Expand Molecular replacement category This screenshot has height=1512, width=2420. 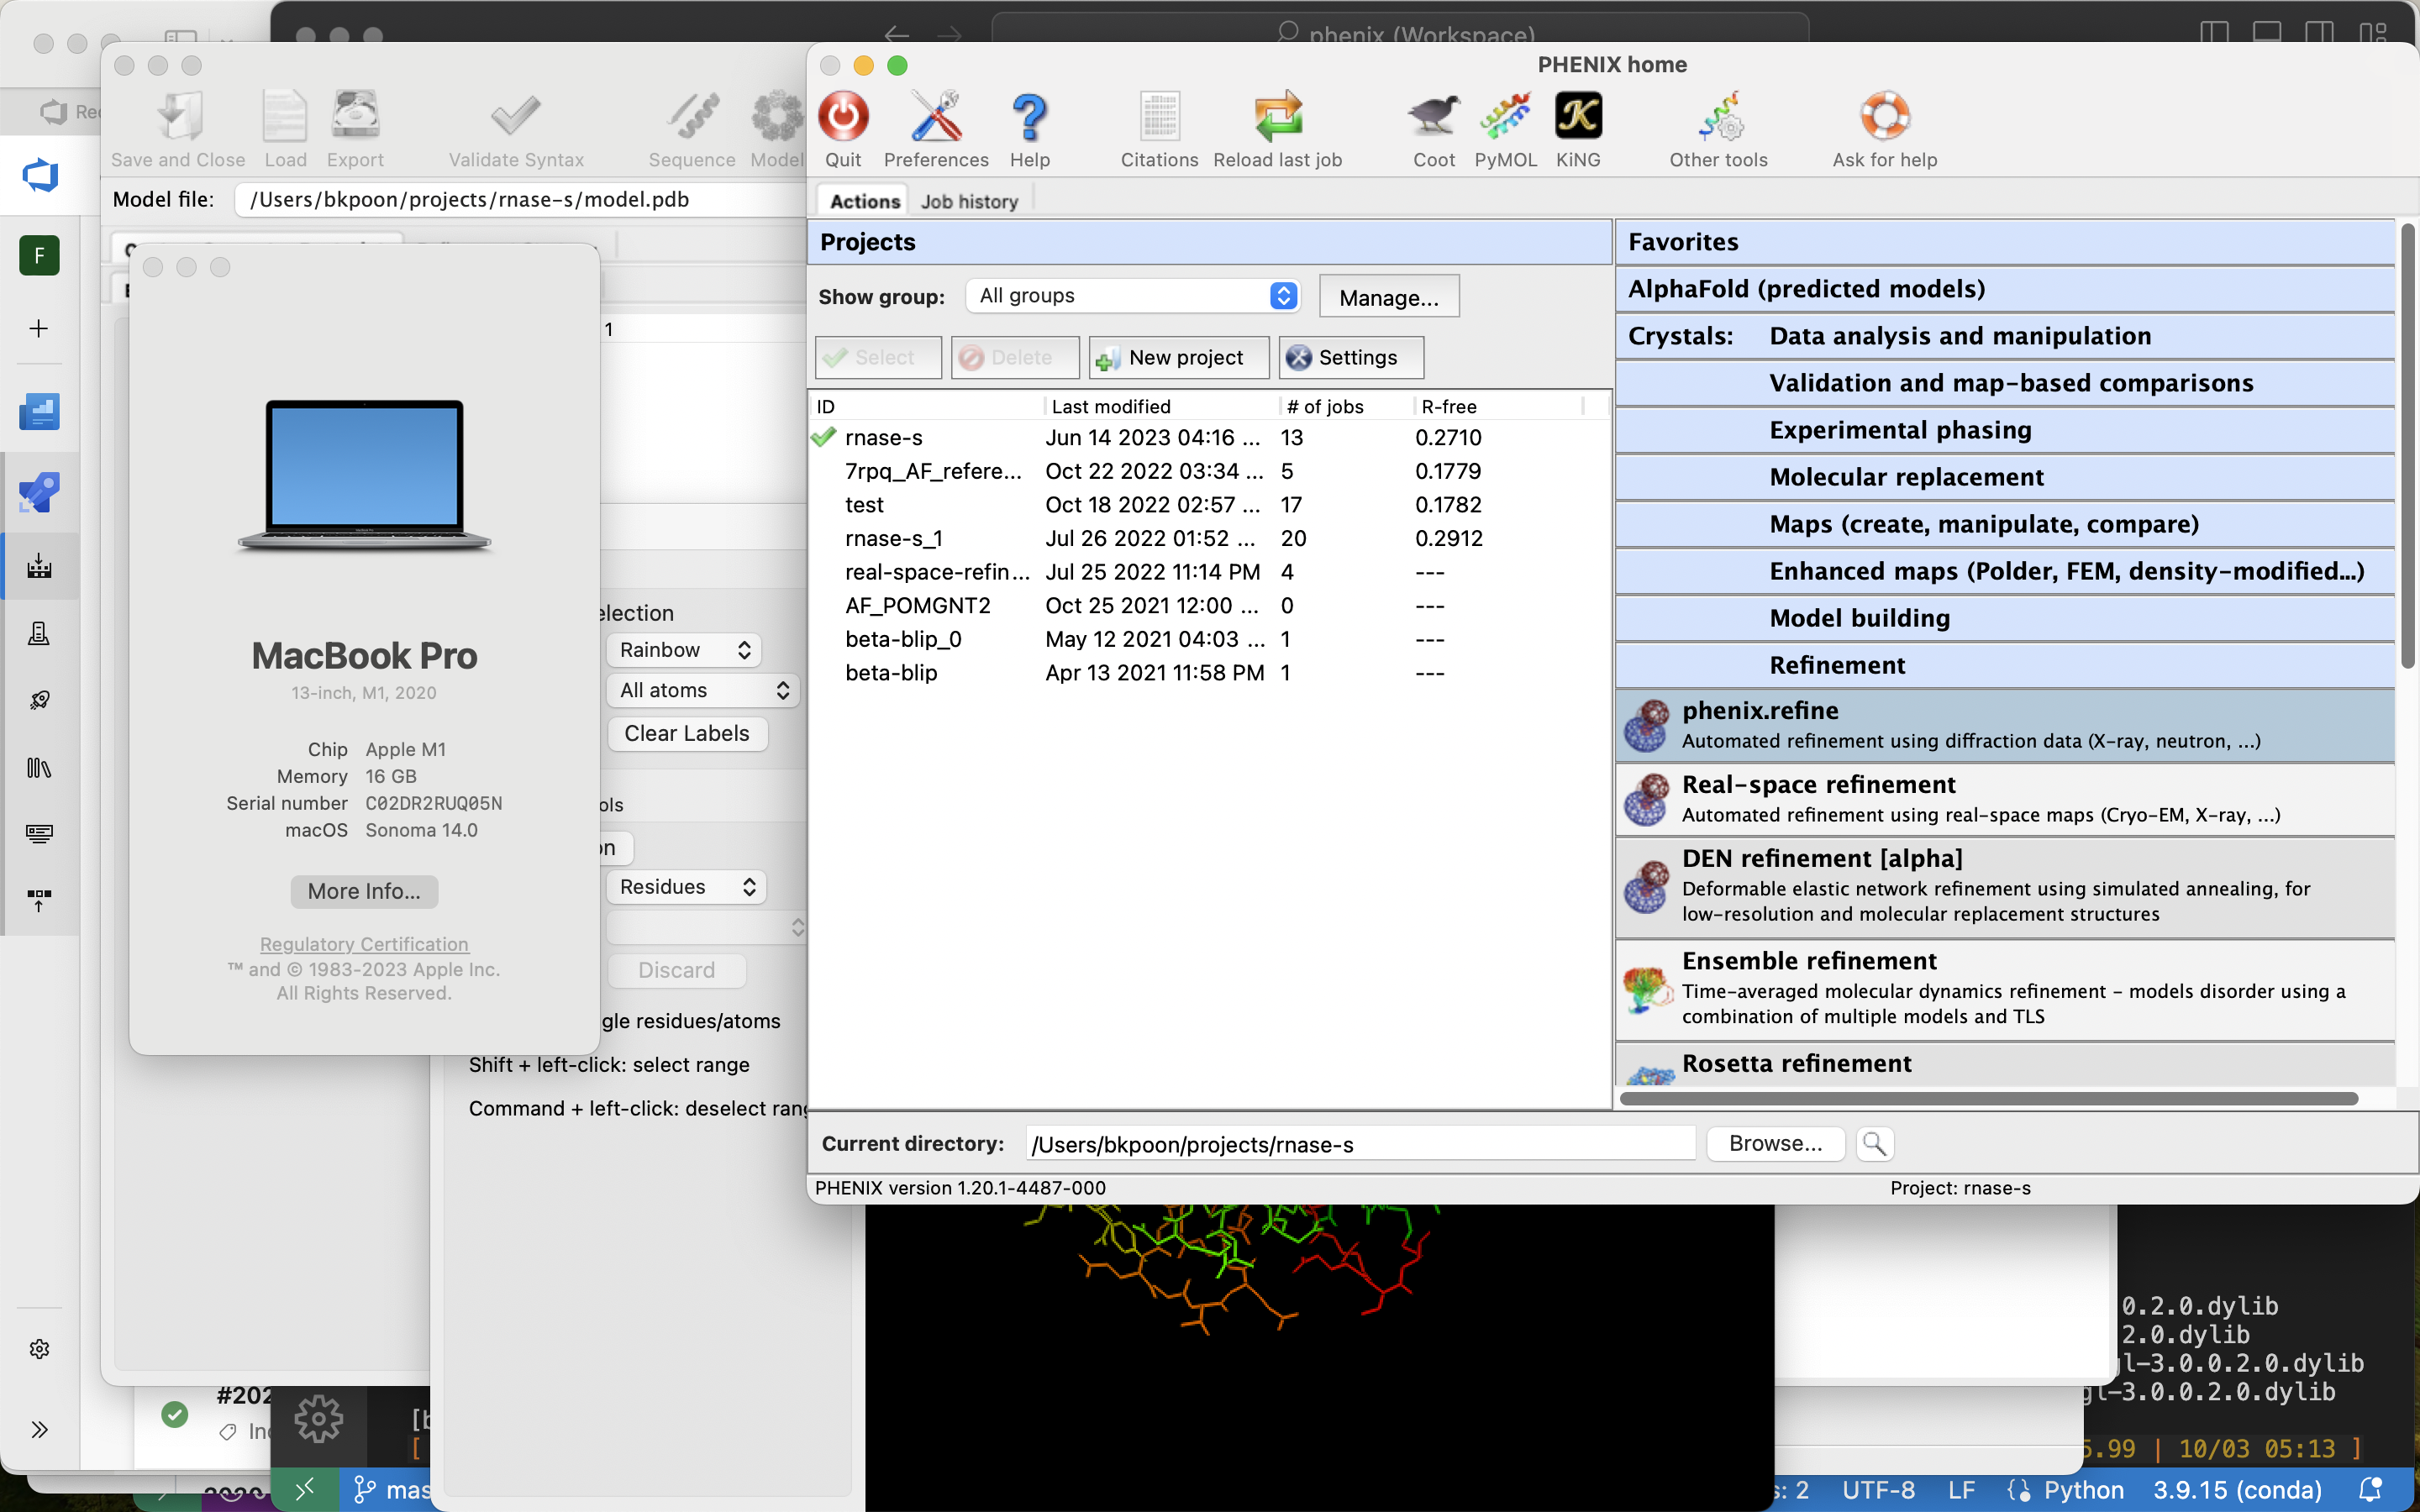1906,477
